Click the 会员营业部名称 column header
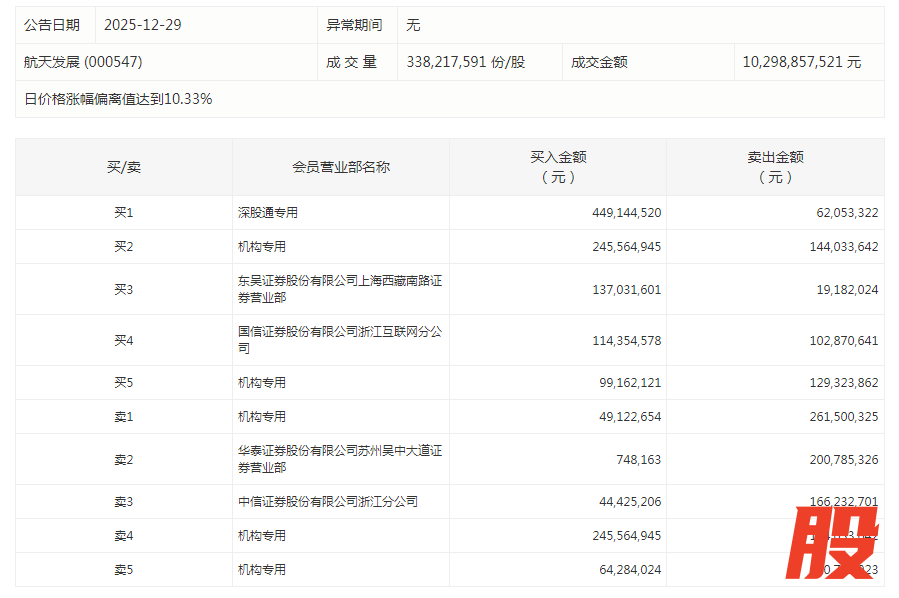899x598 pixels. (x=341, y=167)
